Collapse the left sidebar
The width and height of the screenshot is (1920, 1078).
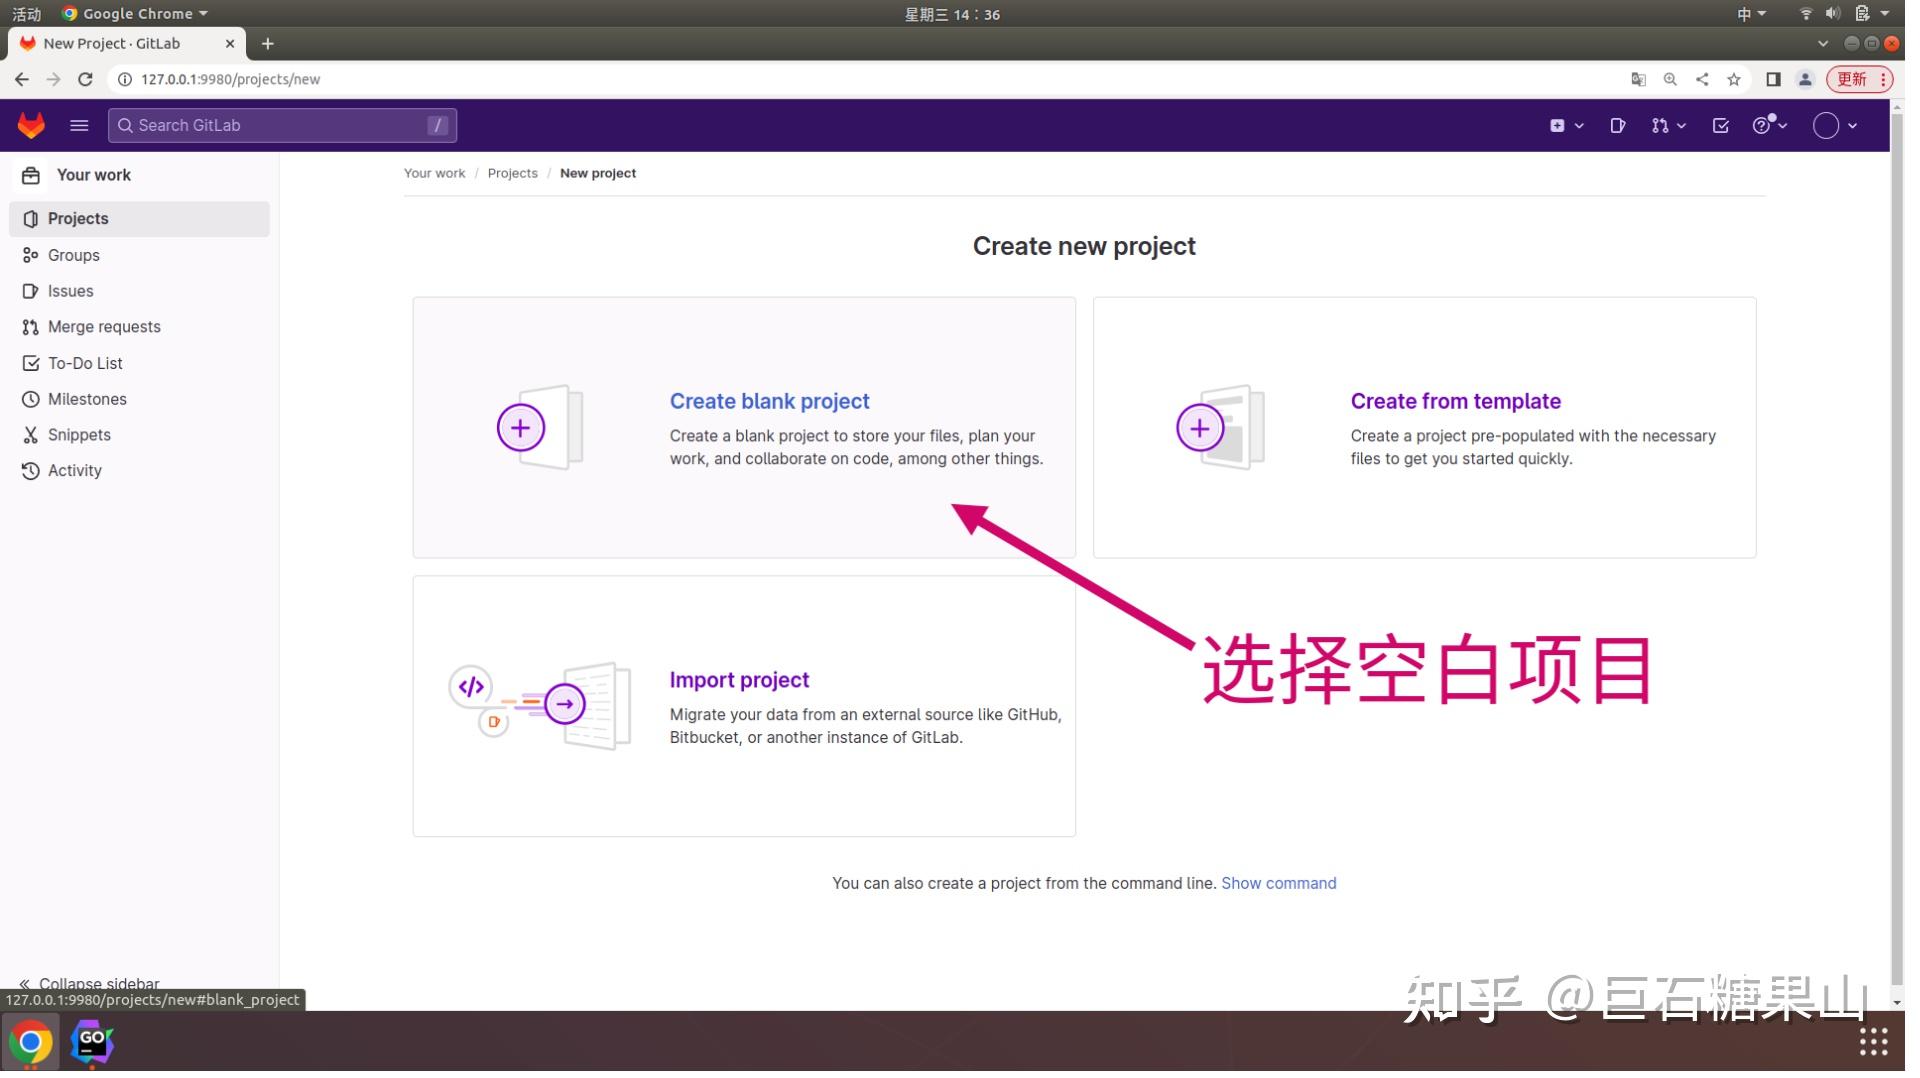point(88,983)
